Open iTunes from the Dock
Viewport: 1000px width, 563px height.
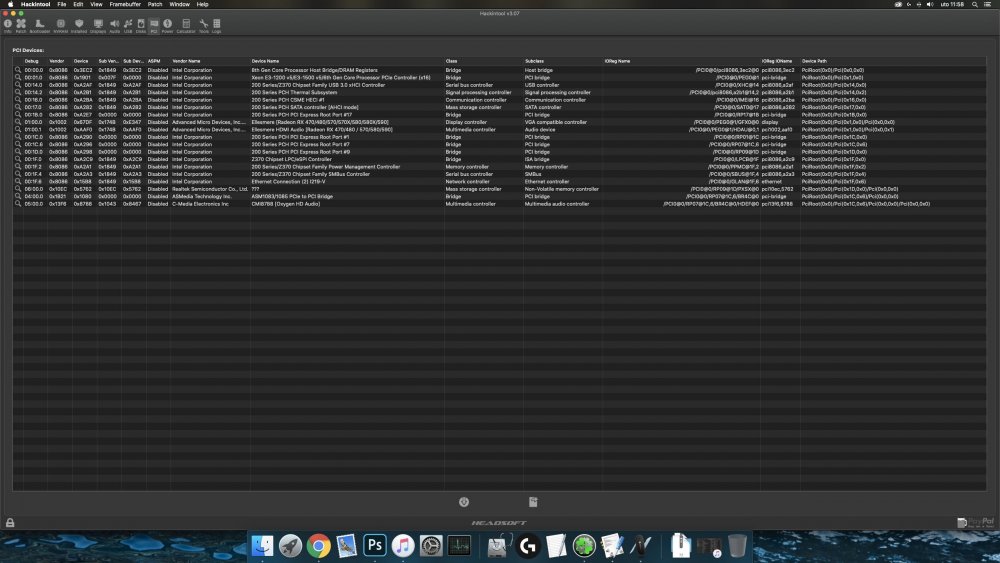coord(402,546)
